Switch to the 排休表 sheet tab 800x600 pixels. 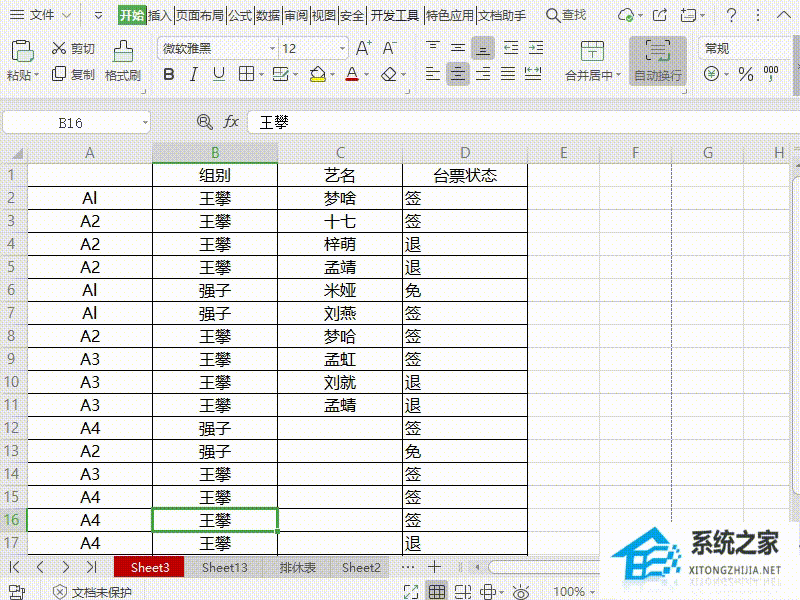[x=296, y=566]
